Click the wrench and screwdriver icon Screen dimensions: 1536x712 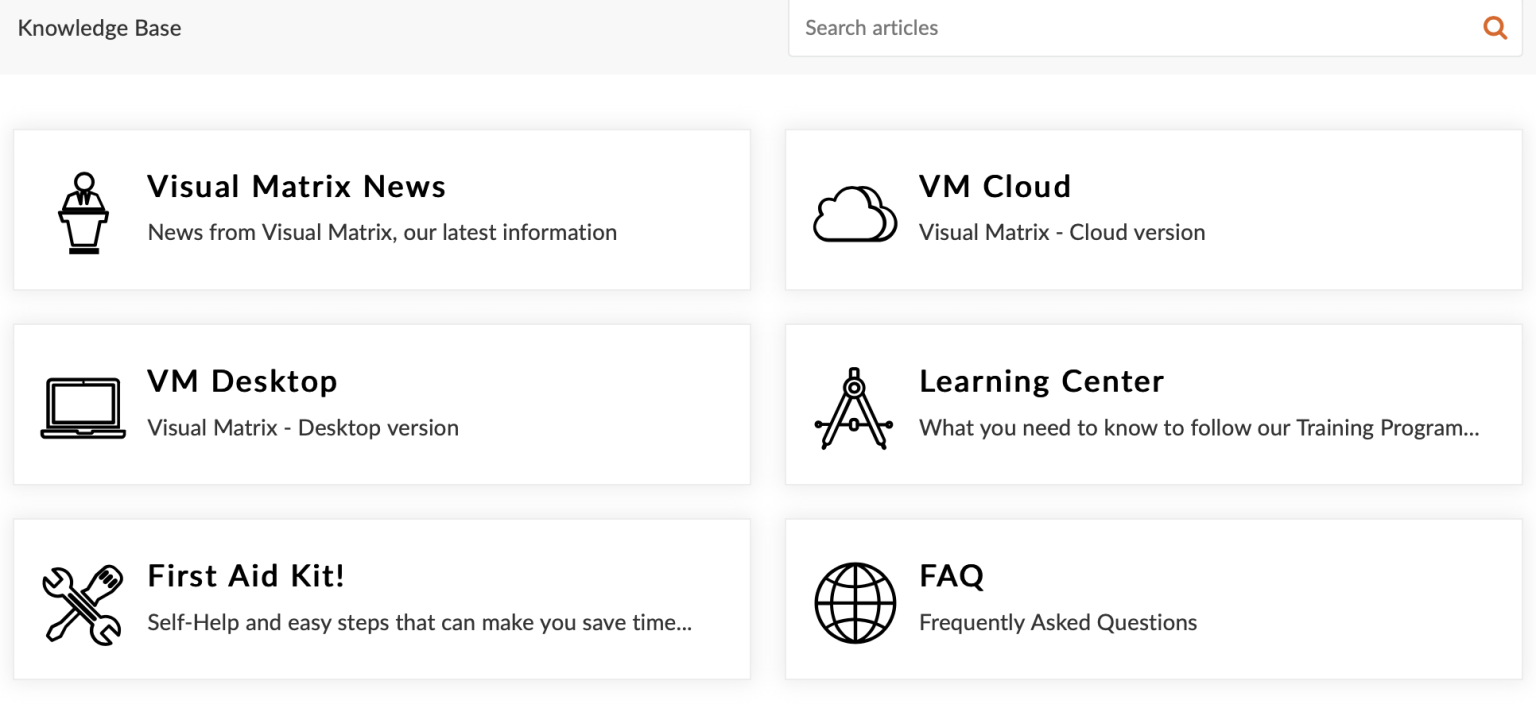(83, 603)
